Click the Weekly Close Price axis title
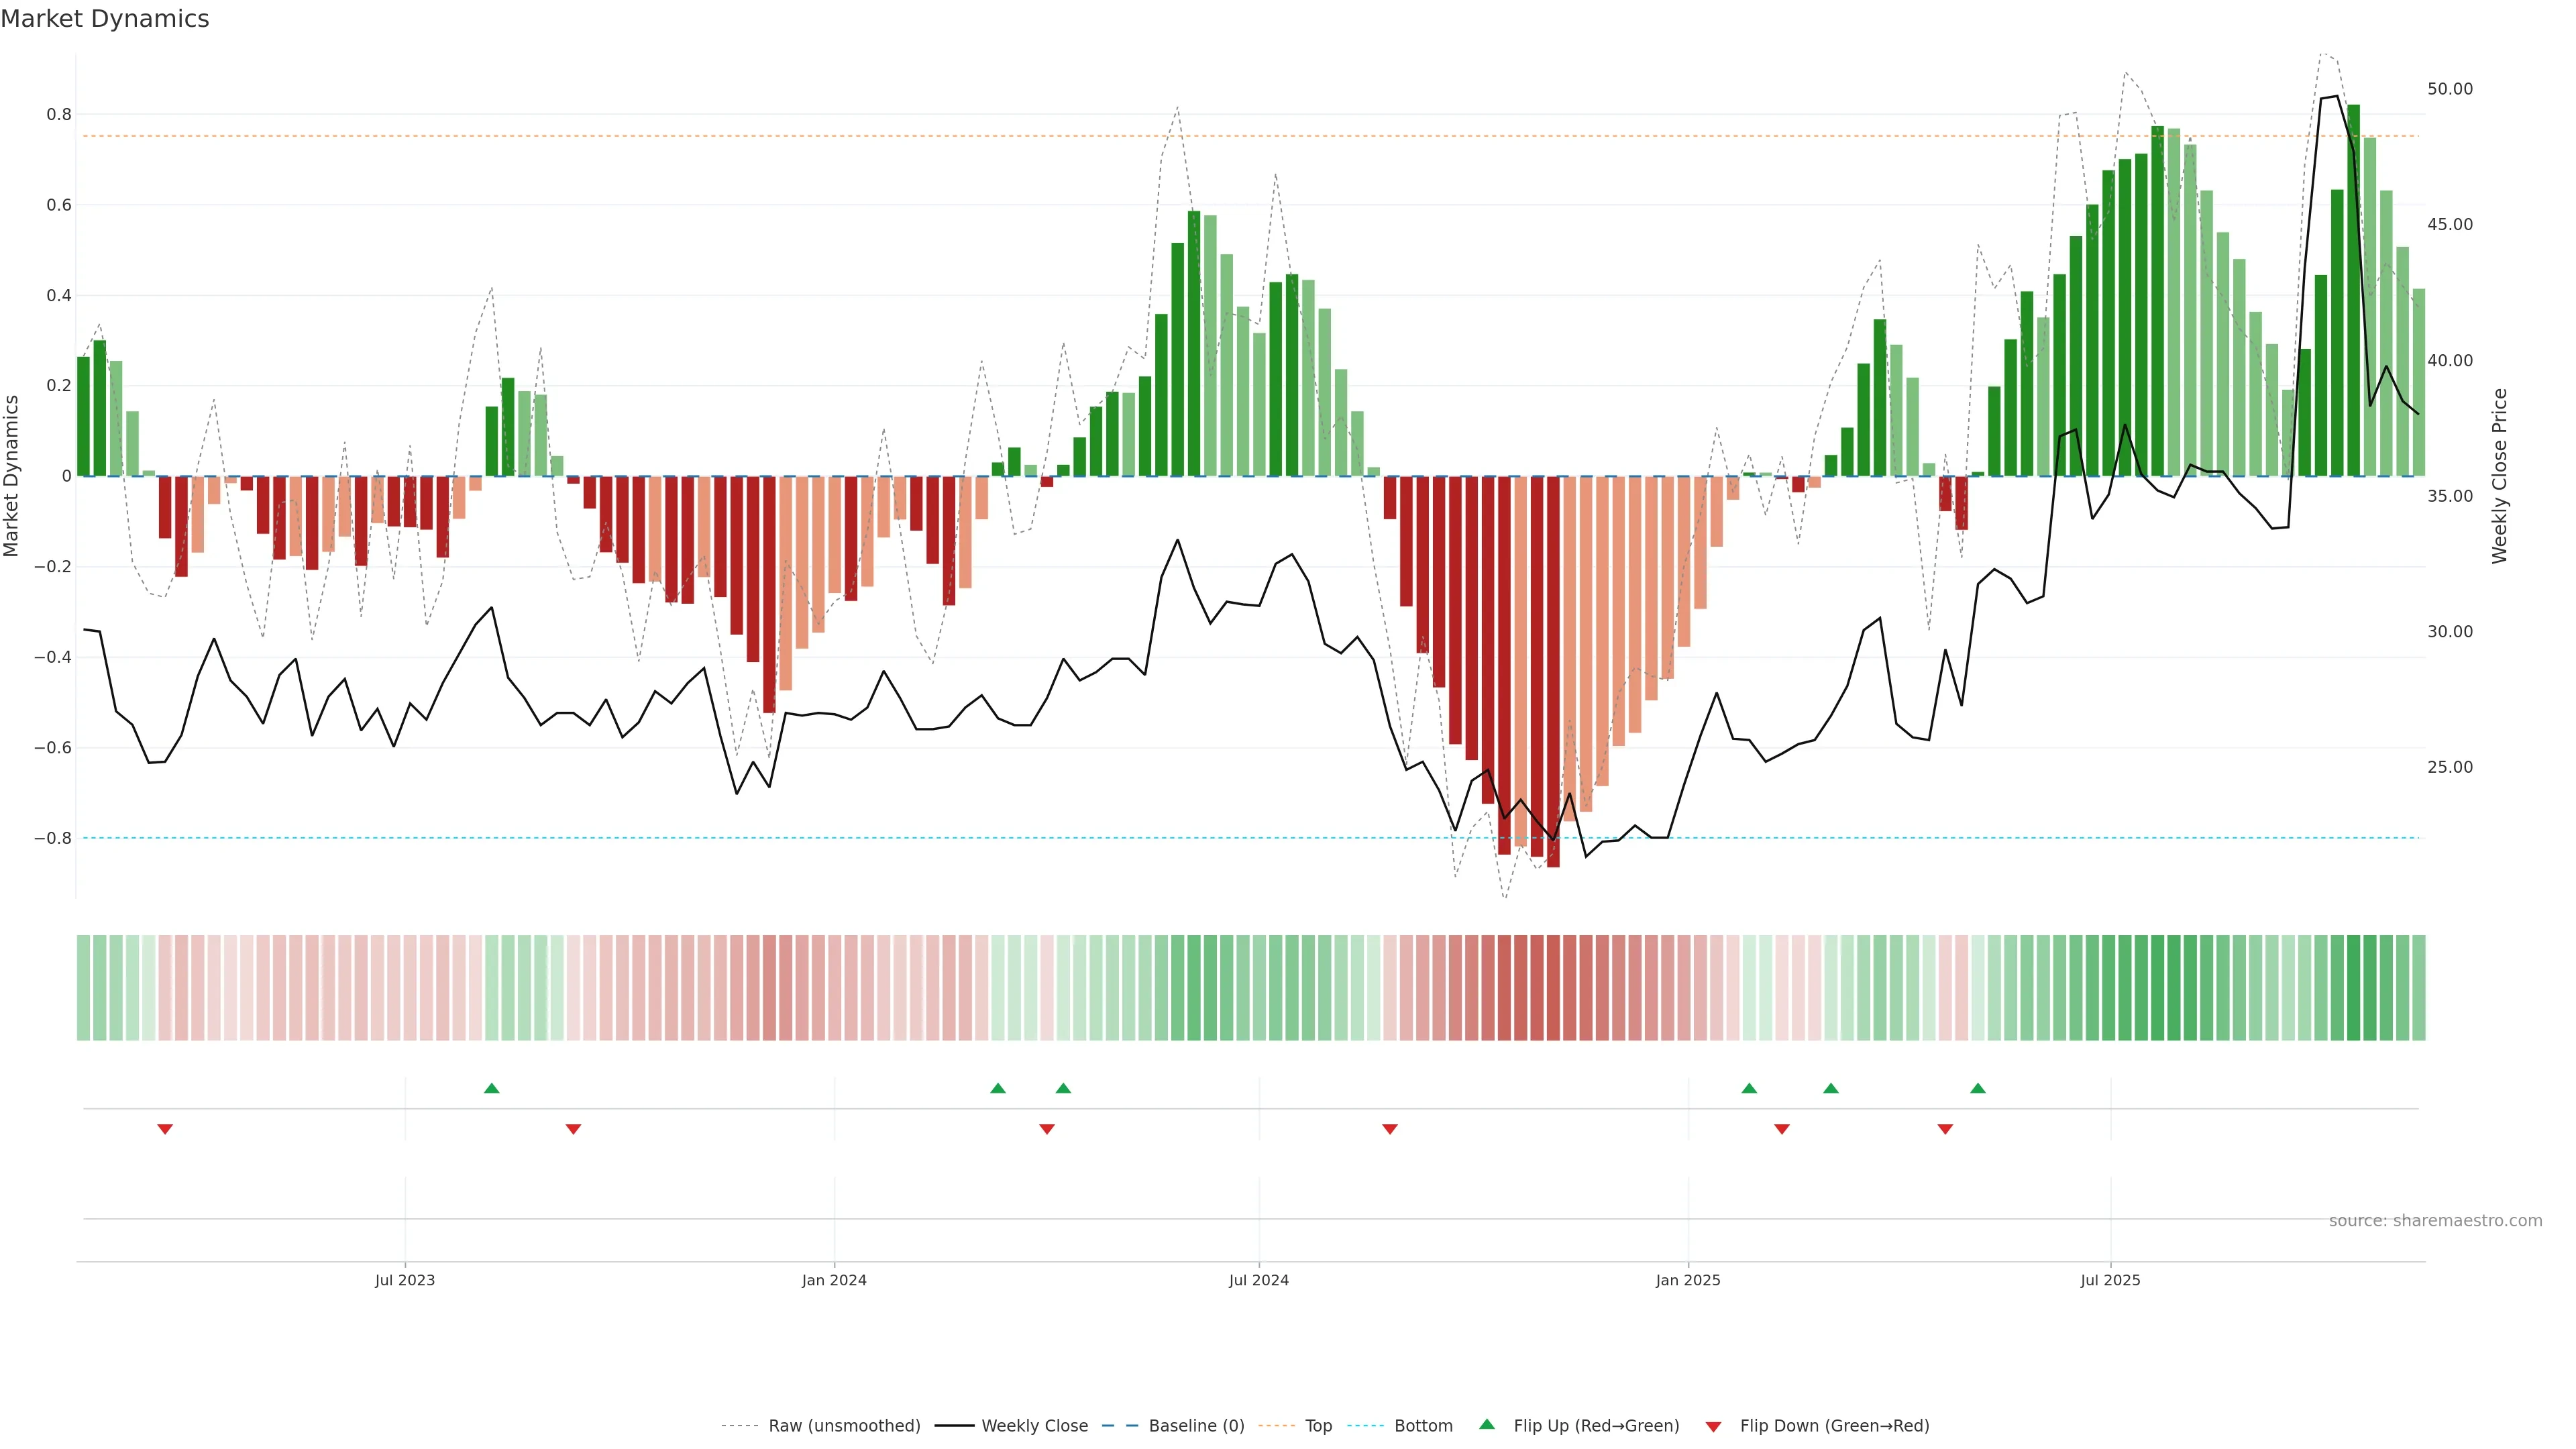 click(2499, 476)
